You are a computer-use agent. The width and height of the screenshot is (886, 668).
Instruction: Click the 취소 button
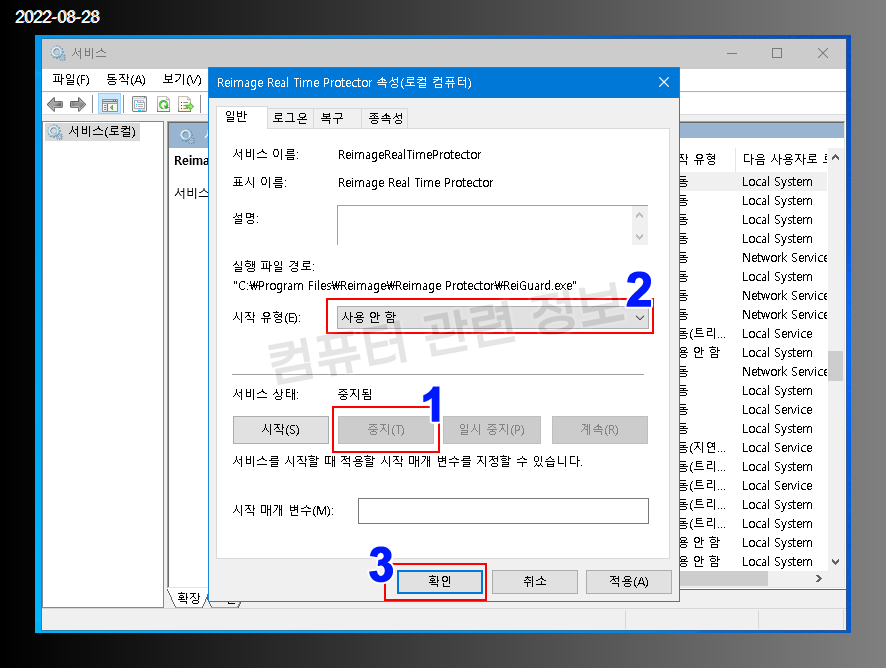(535, 582)
